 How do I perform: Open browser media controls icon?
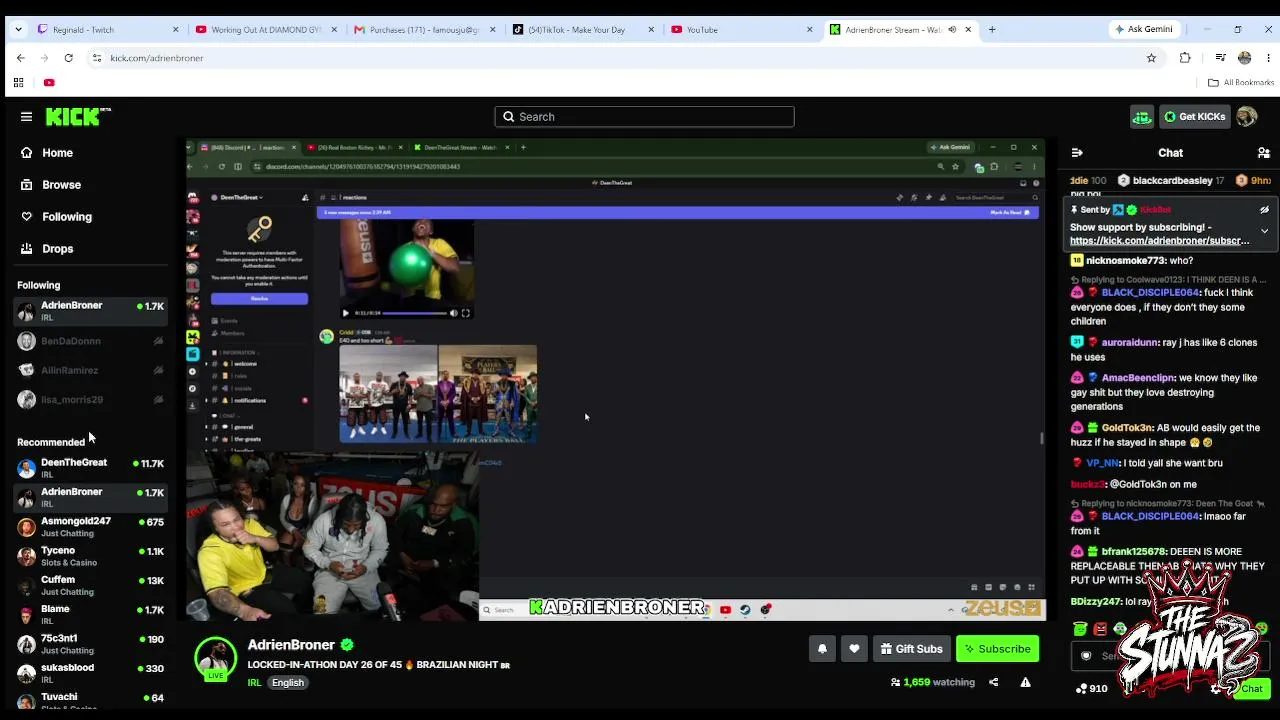[1220, 58]
